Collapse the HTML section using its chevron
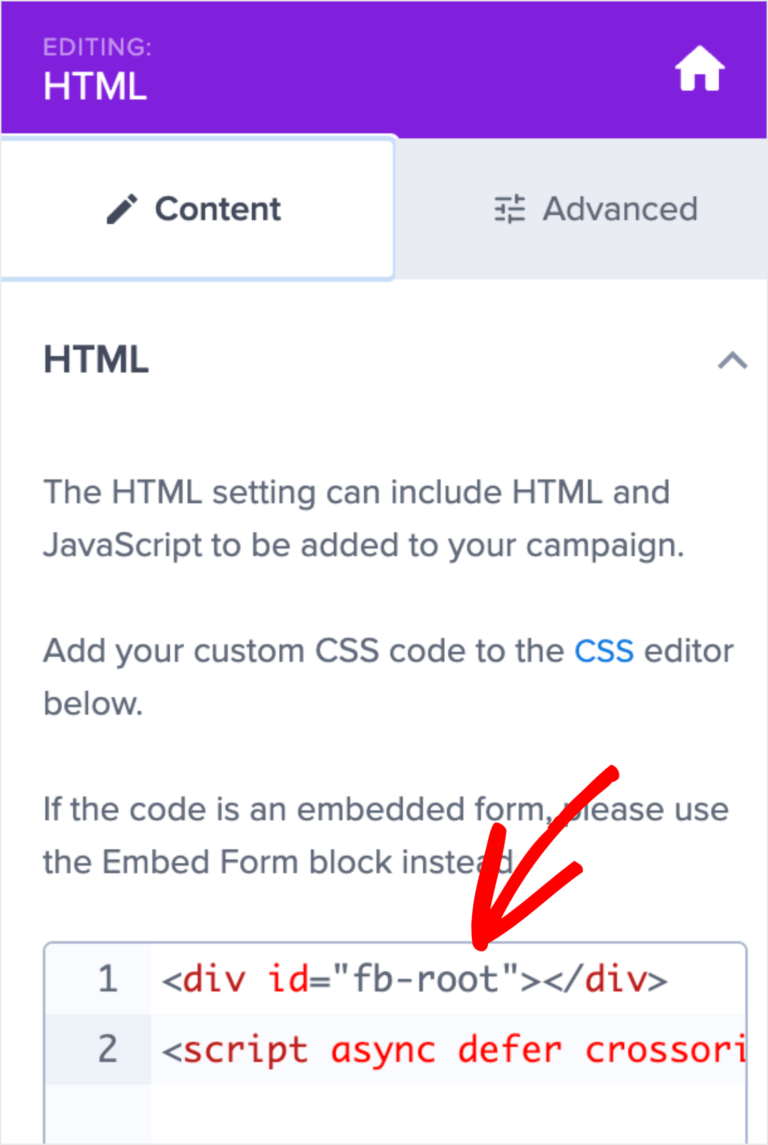 tap(733, 361)
